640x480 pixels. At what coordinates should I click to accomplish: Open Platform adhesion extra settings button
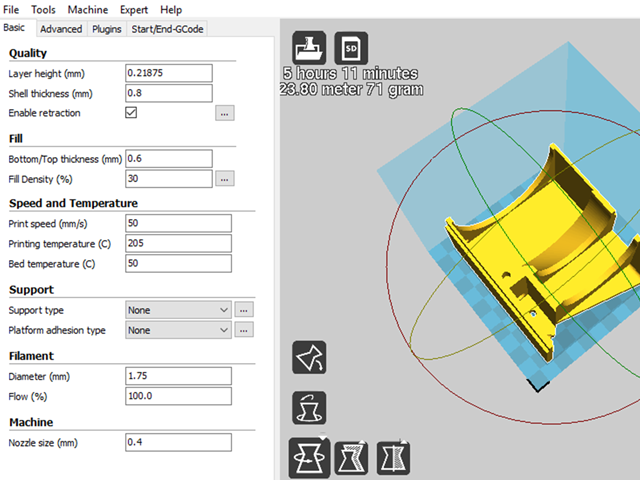244,330
